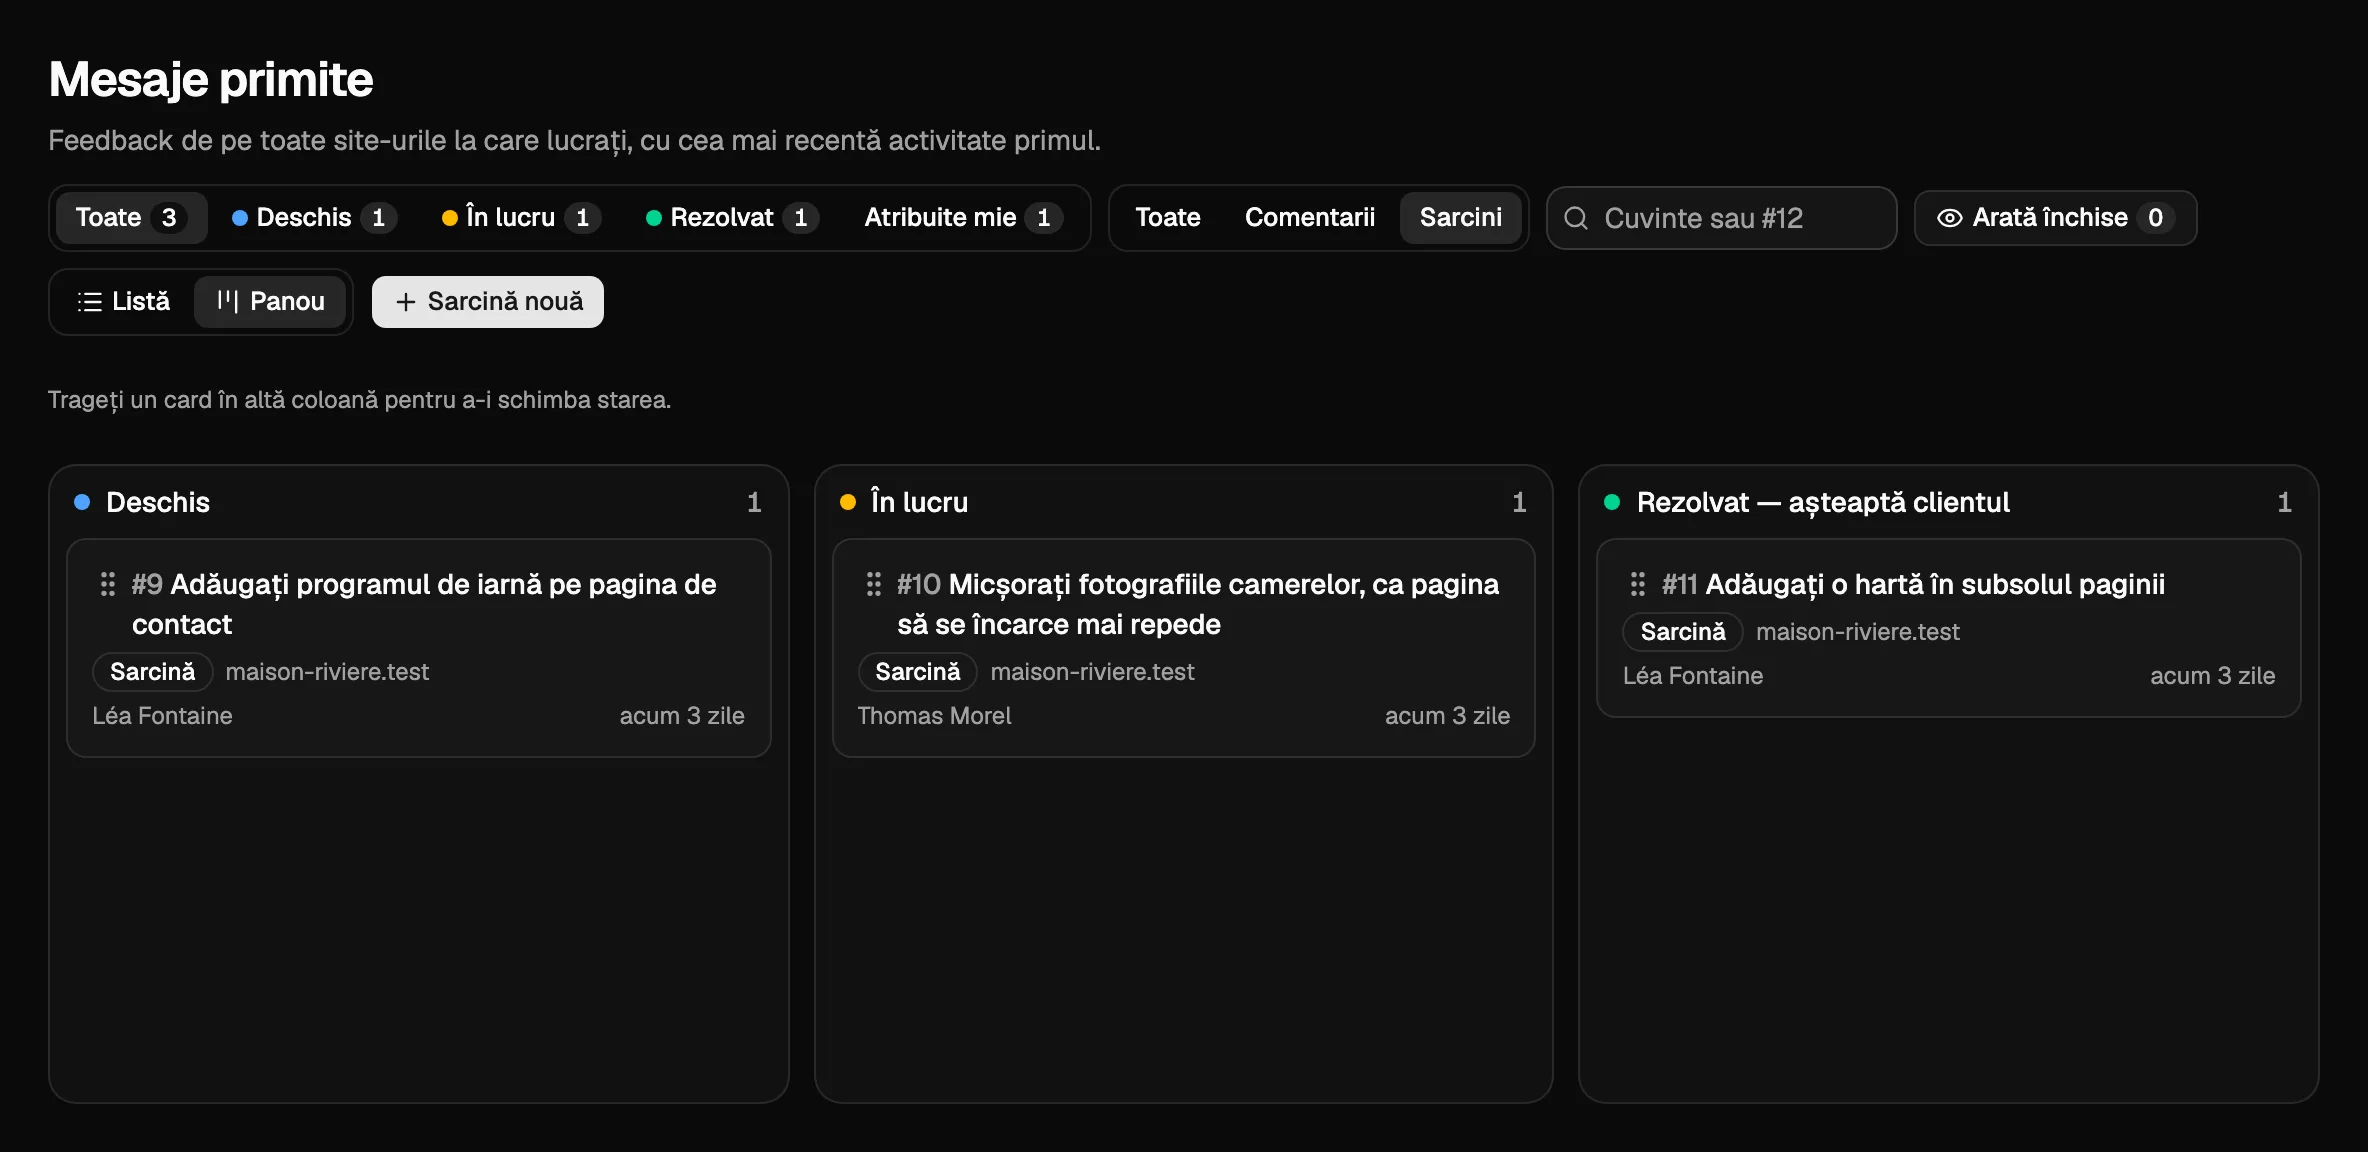Click the Sarcină tag on card #9

click(x=153, y=672)
